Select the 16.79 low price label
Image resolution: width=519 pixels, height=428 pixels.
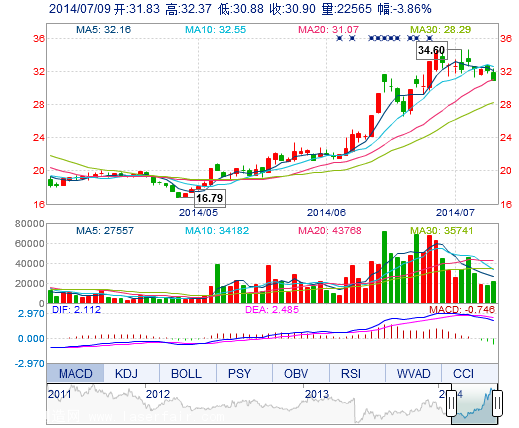point(209,198)
